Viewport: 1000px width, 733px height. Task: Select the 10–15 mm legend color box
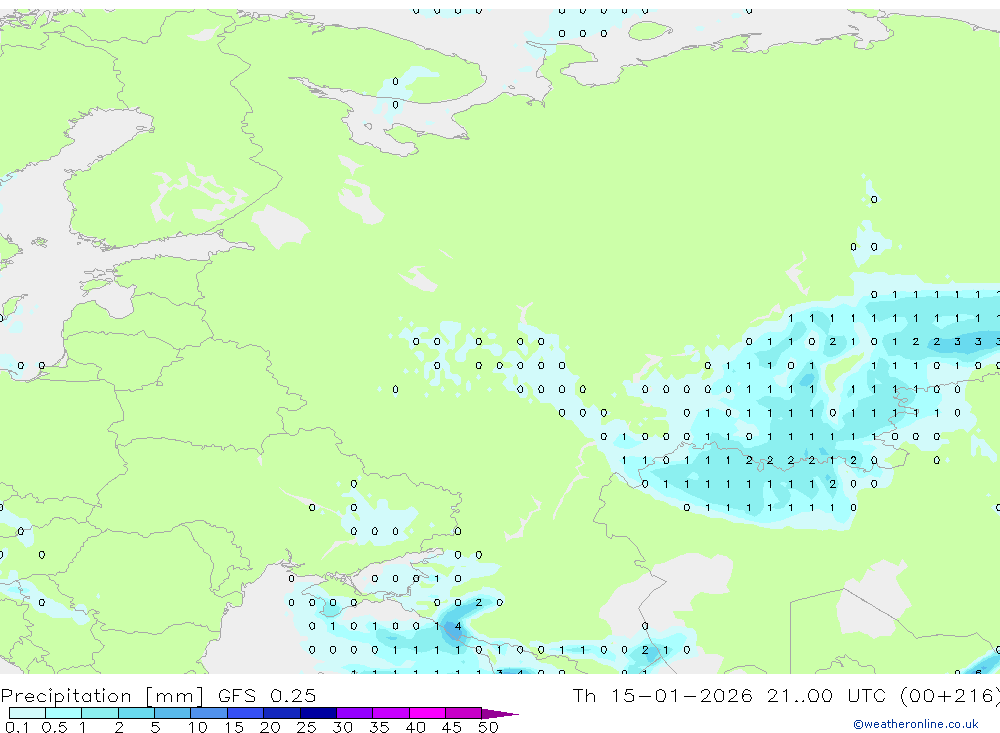coord(209,713)
